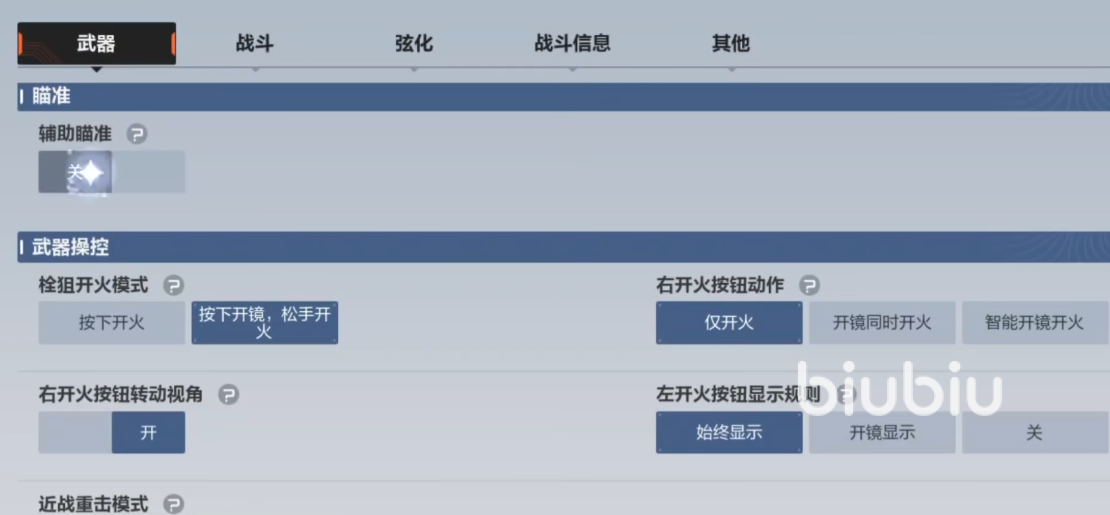Open help icon beside 辅助瞄准
Image resolution: width=1110 pixels, height=515 pixels.
click(137, 134)
